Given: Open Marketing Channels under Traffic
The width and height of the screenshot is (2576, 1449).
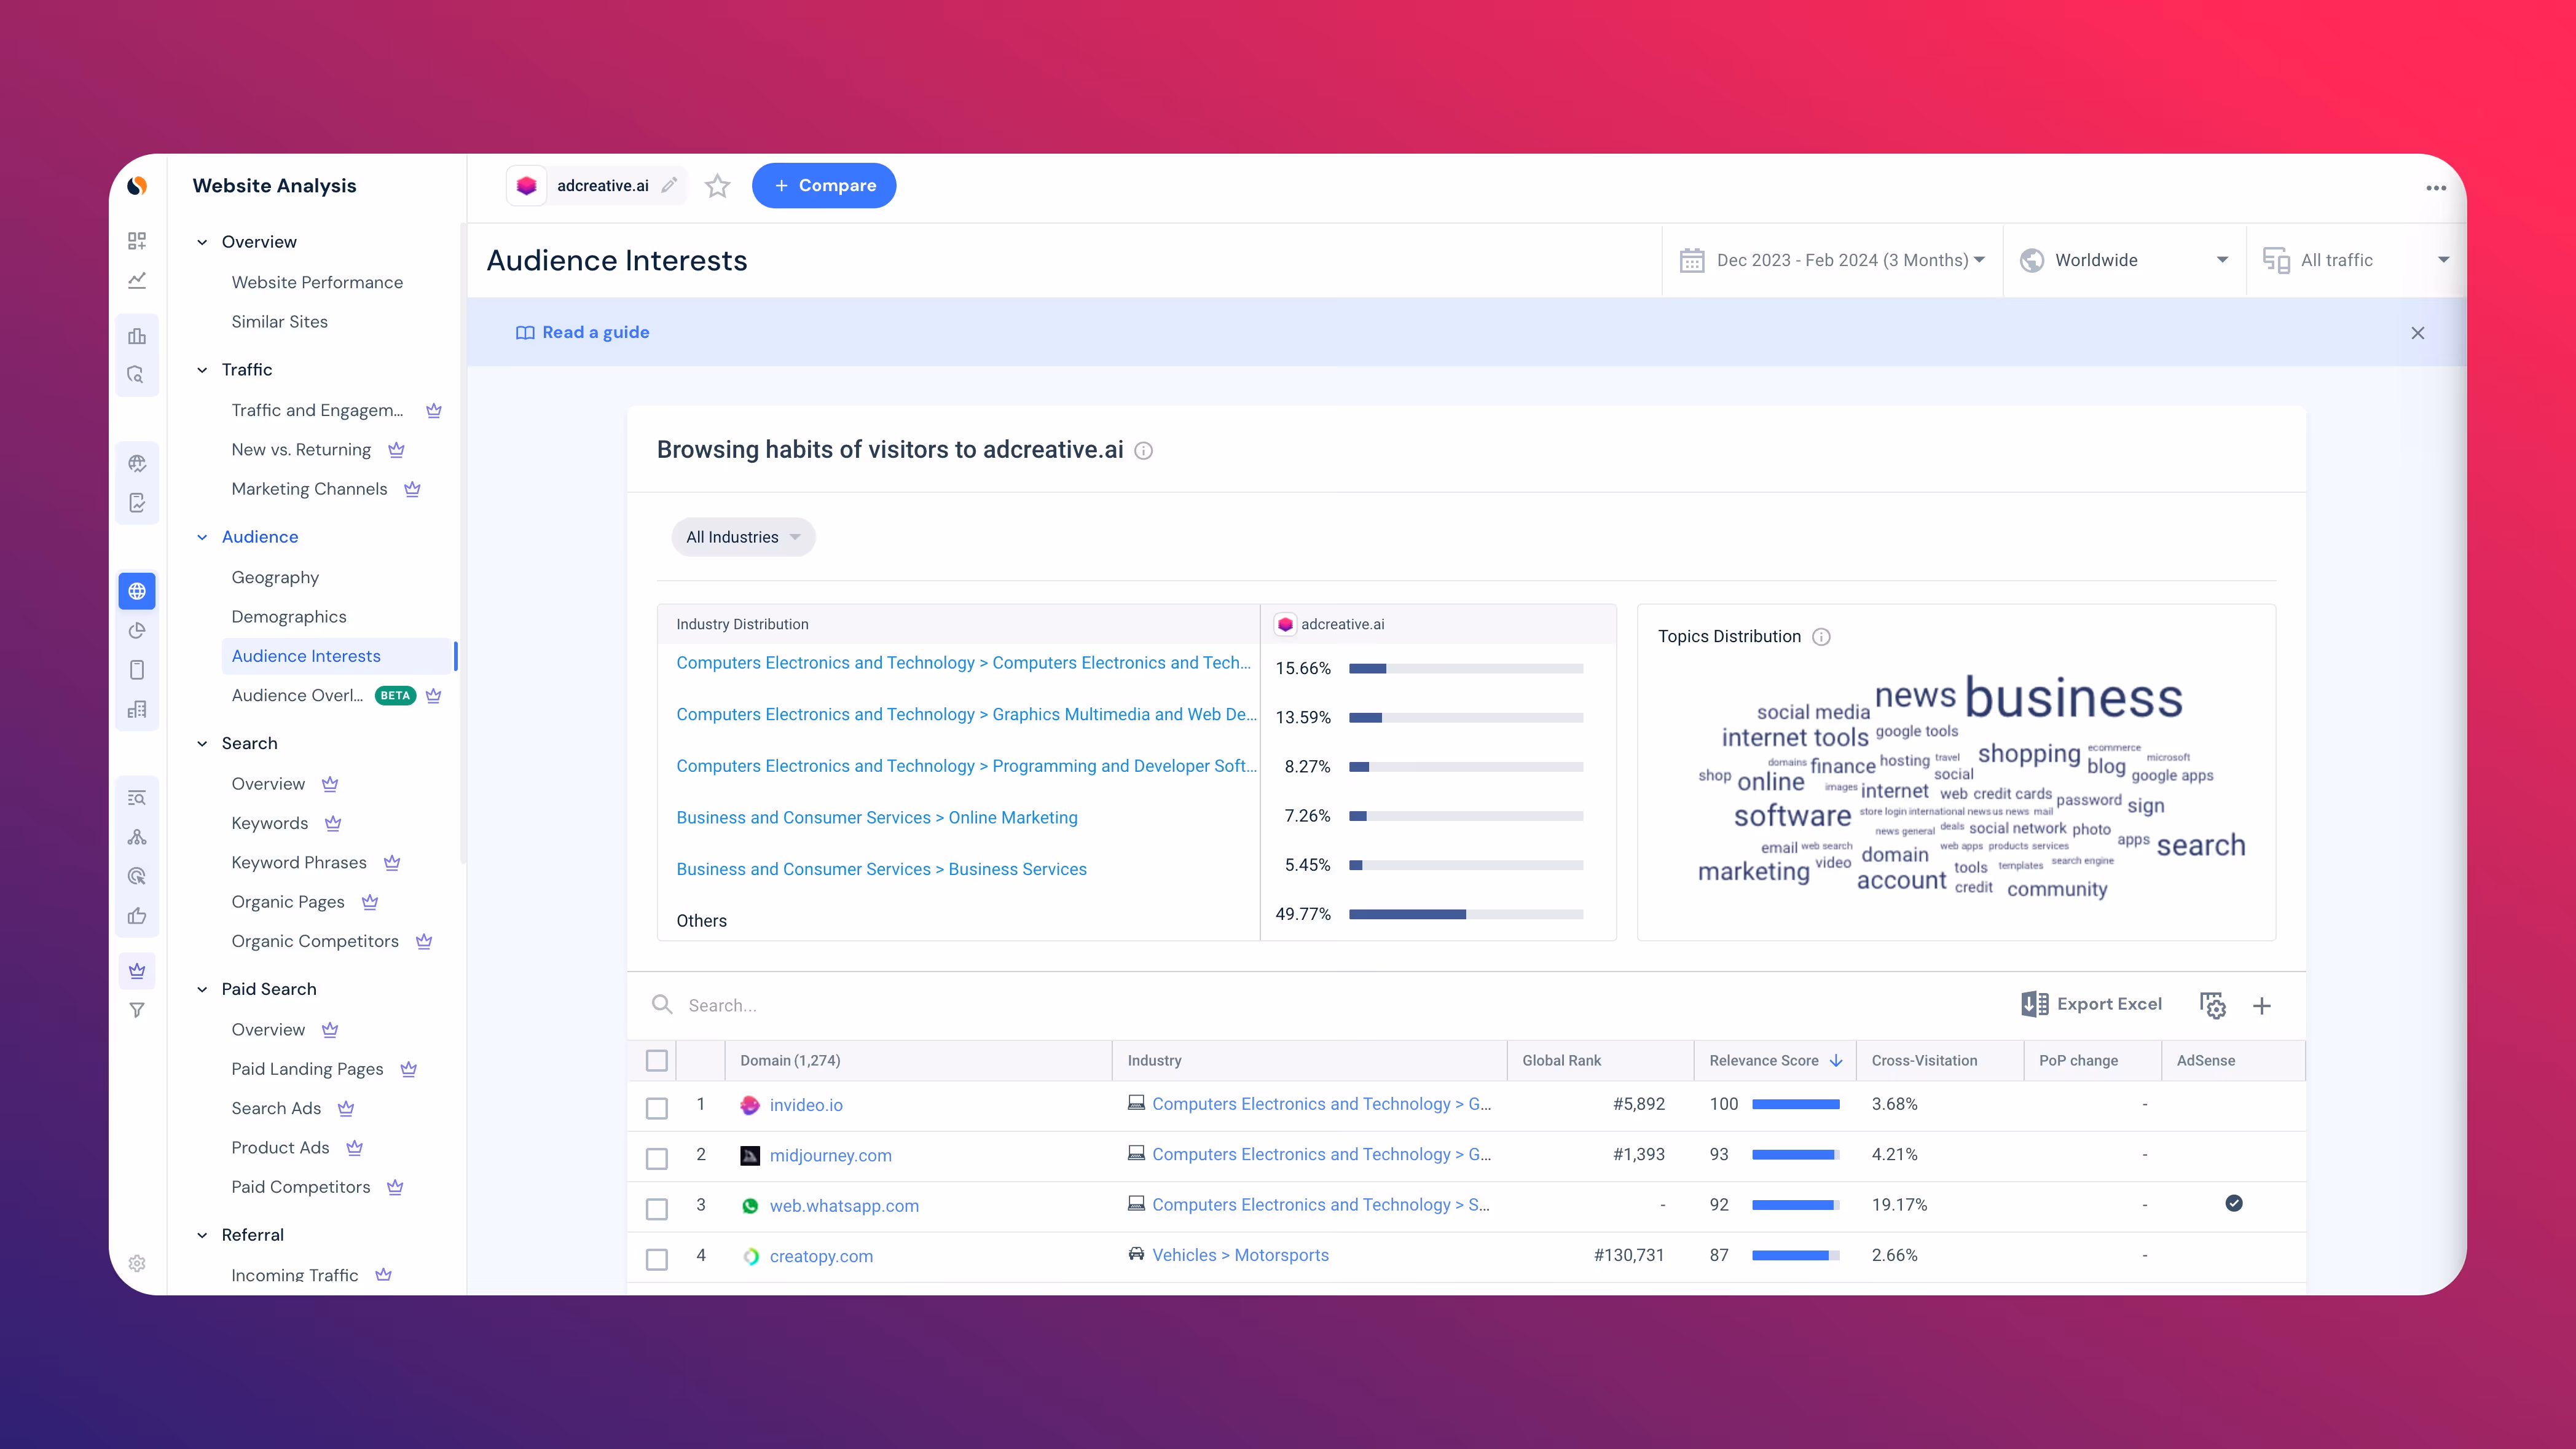Looking at the screenshot, I should [x=309, y=489].
